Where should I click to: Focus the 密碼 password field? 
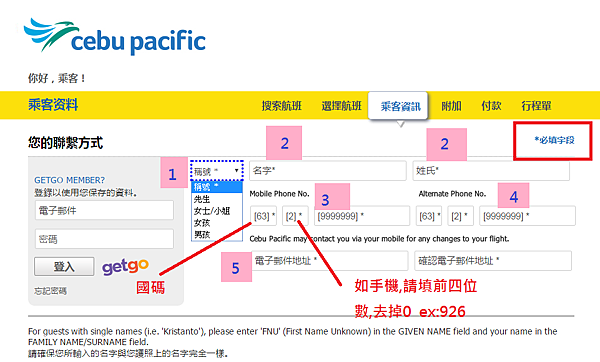(x=104, y=239)
